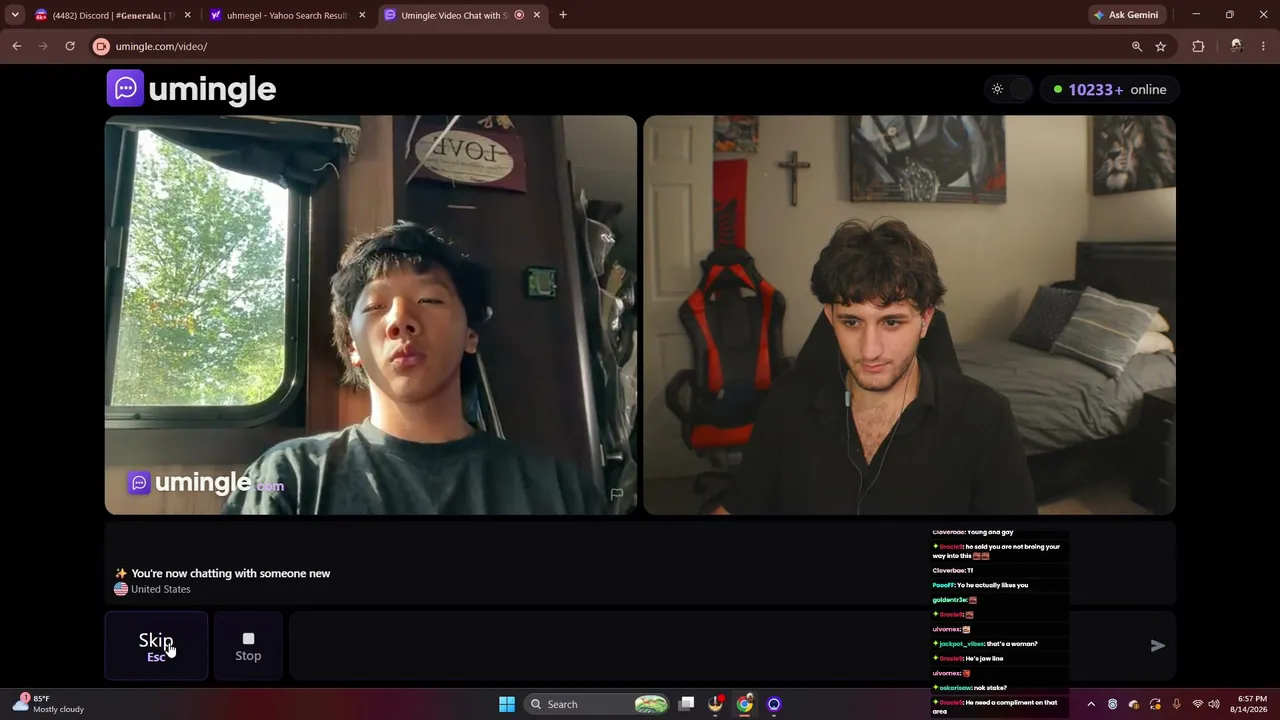
Task: Open the volume control in the tray
Action: point(1215,704)
